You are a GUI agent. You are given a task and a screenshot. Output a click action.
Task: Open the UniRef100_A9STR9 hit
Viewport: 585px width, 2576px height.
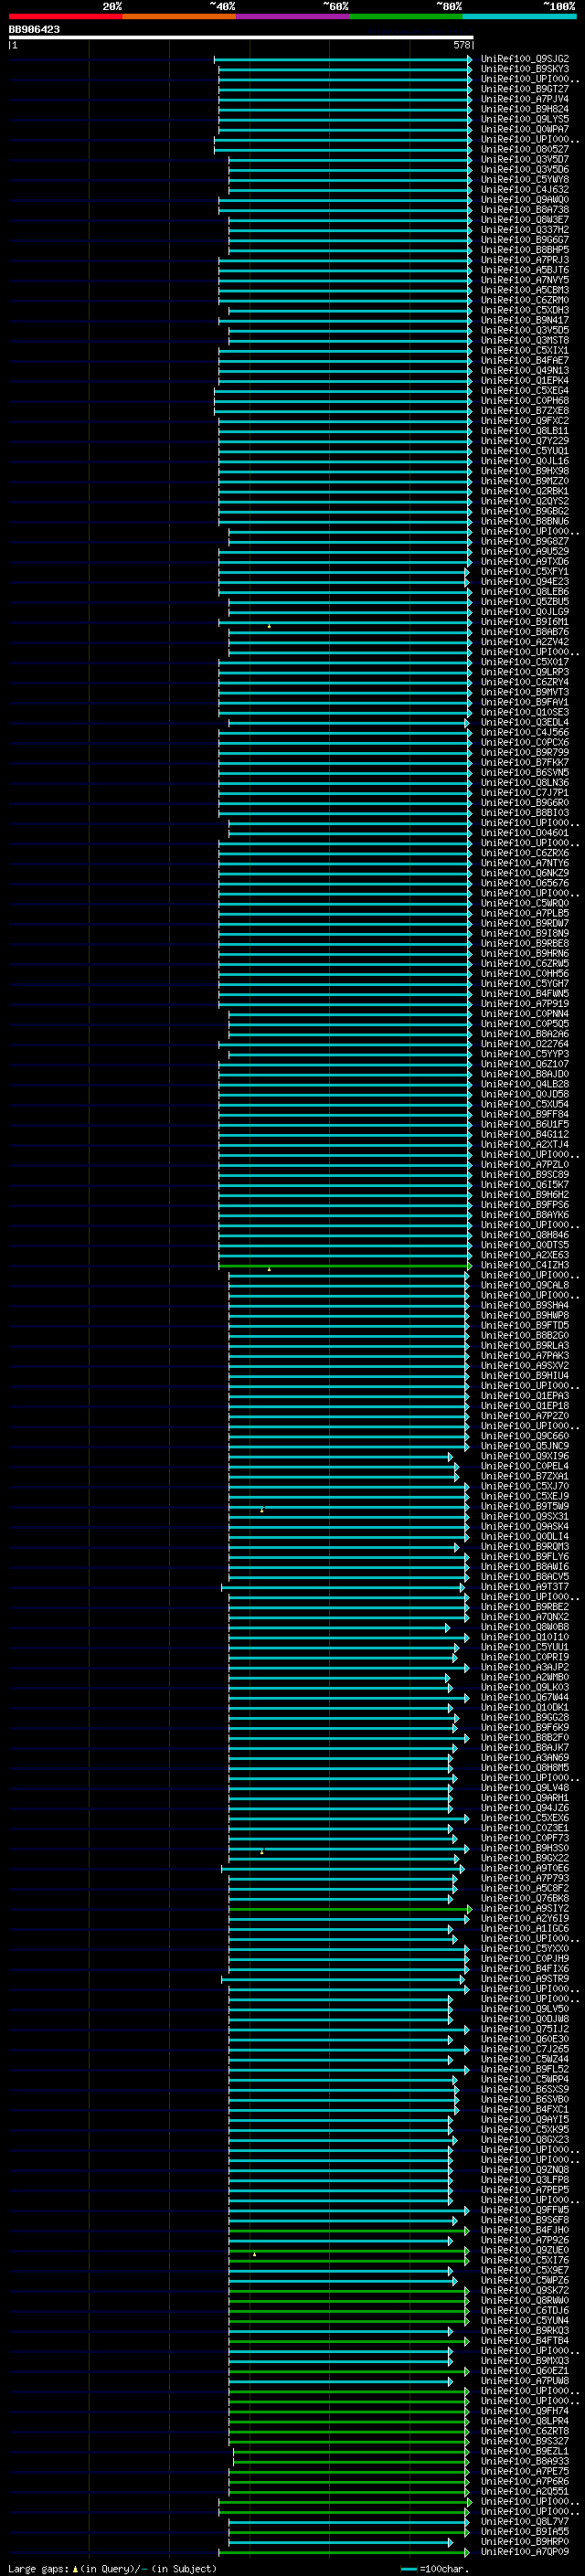point(525,1978)
